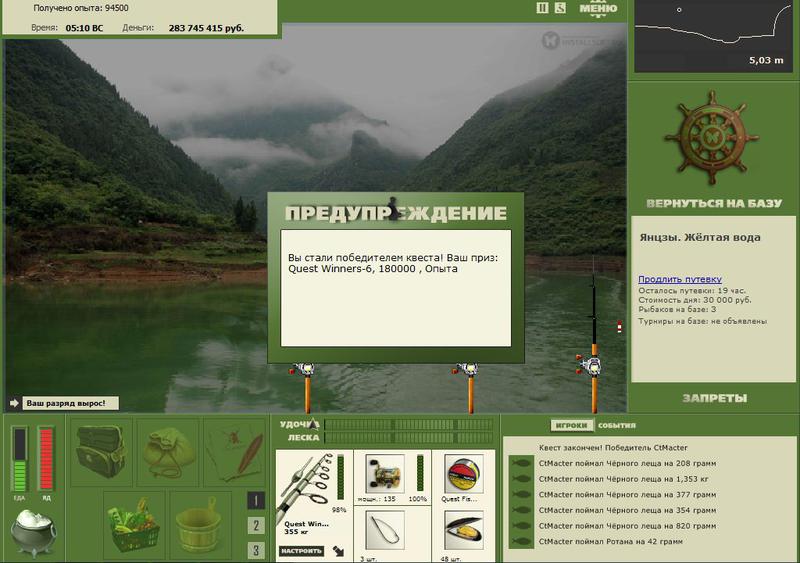Click the money value 283 745 415 руб.
This screenshot has width=800, height=563.
click(206, 28)
